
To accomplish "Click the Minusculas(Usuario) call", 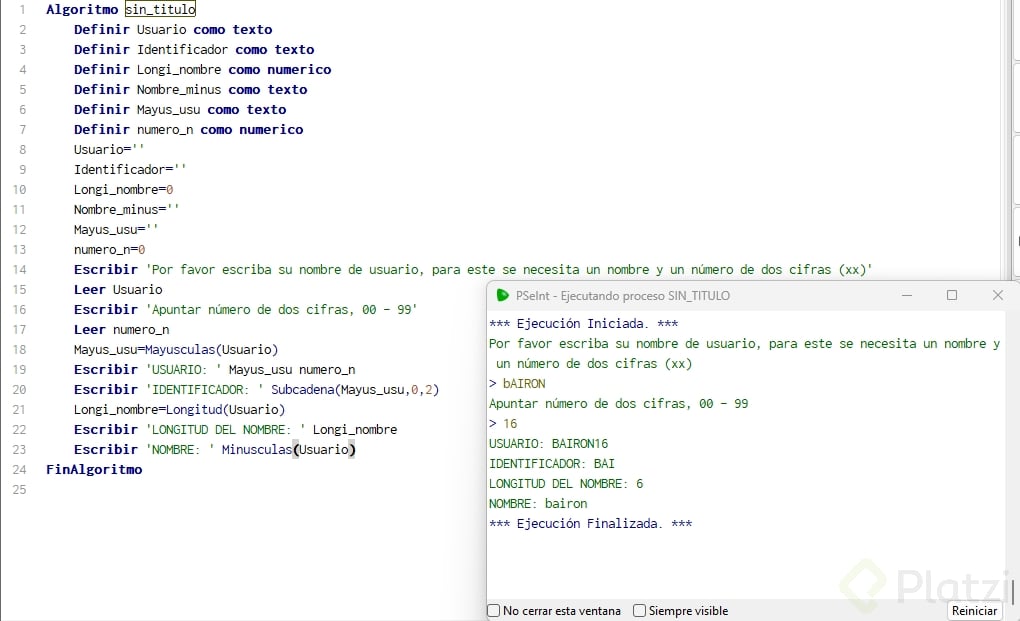I will coord(289,449).
